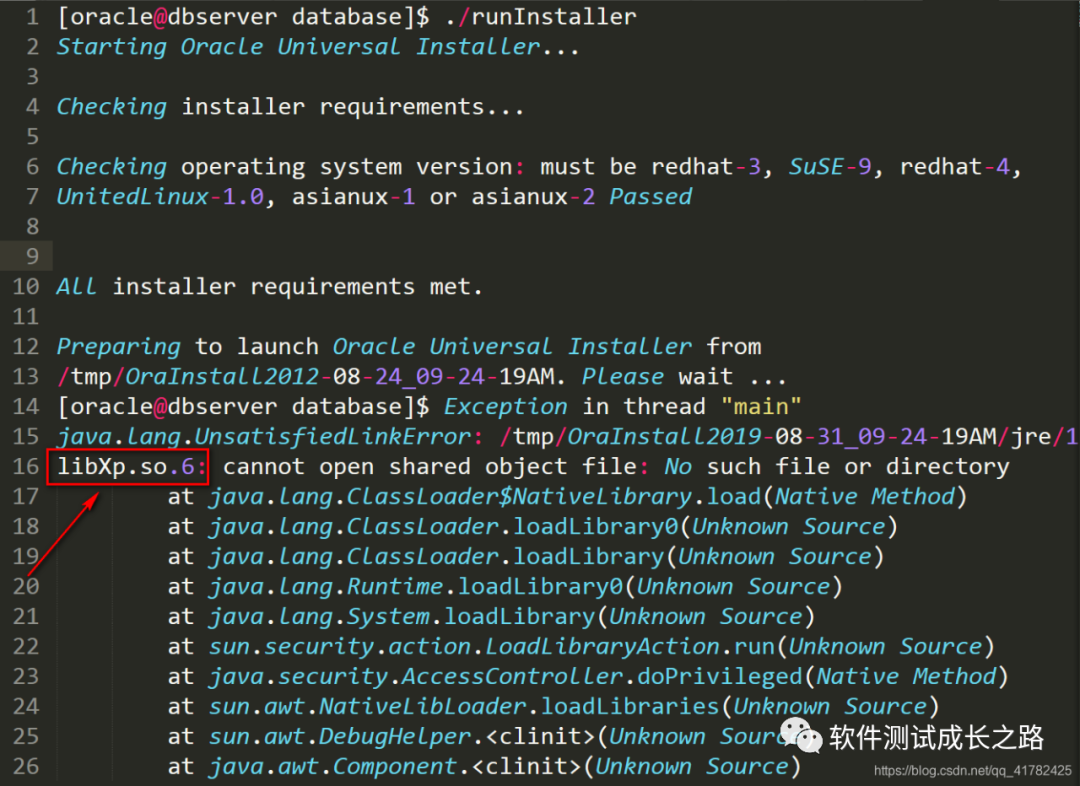Click 'SuSE-9' on line 6
The image size is (1080, 786).
pos(830,167)
